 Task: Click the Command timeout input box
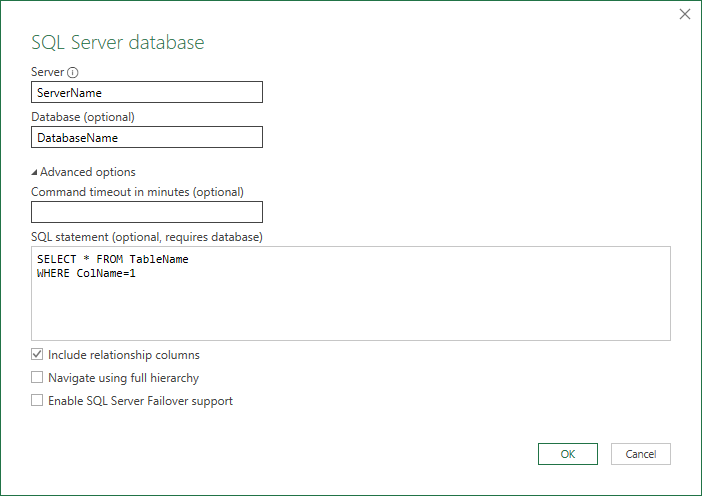[147, 212]
